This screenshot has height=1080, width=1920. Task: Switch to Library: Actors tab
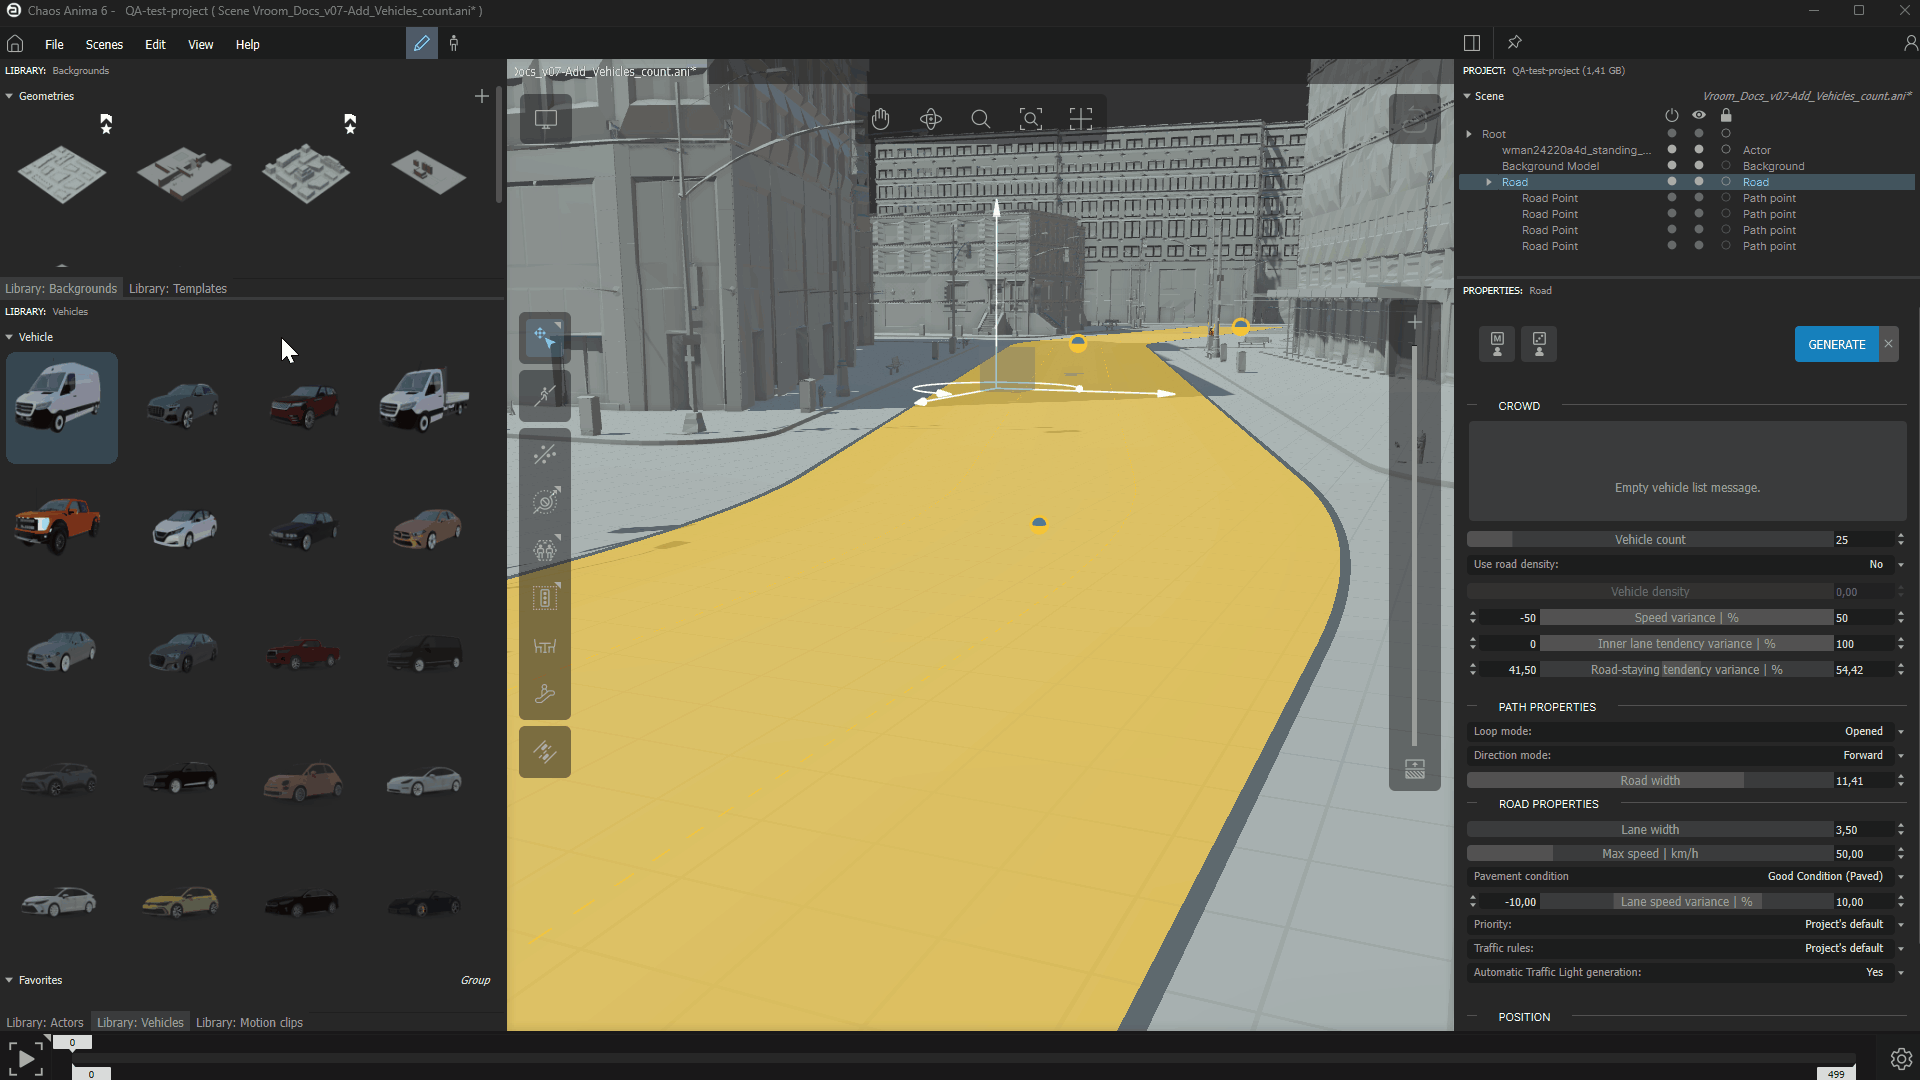pos(45,1022)
